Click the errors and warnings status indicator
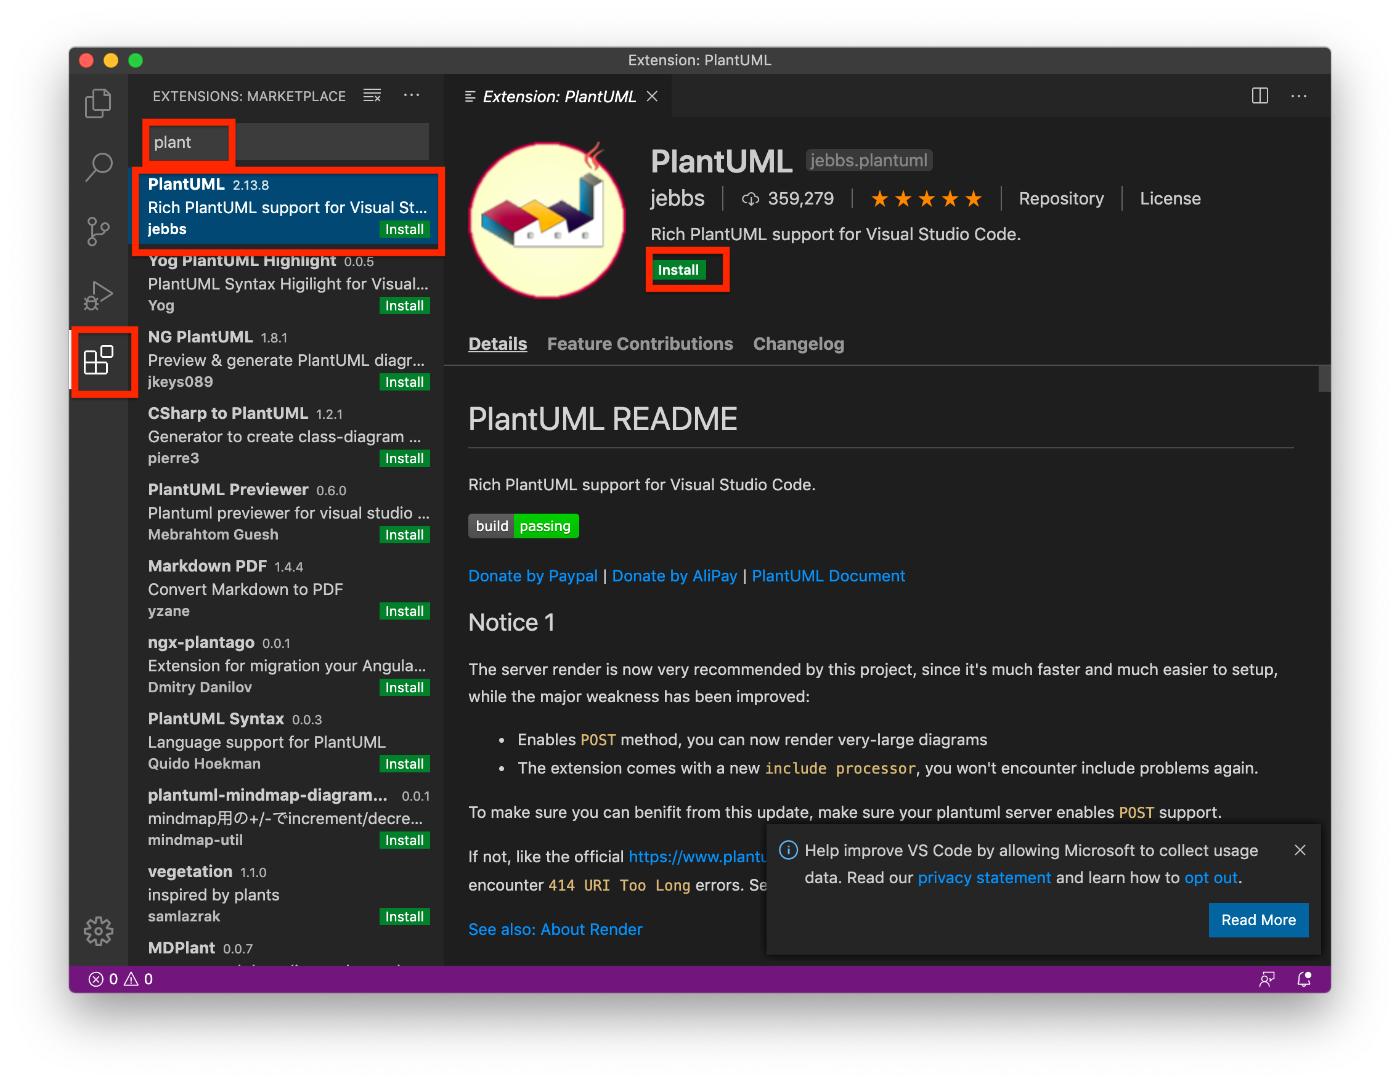This screenshot has width=1400, height=1084. [x=121, y=979]
